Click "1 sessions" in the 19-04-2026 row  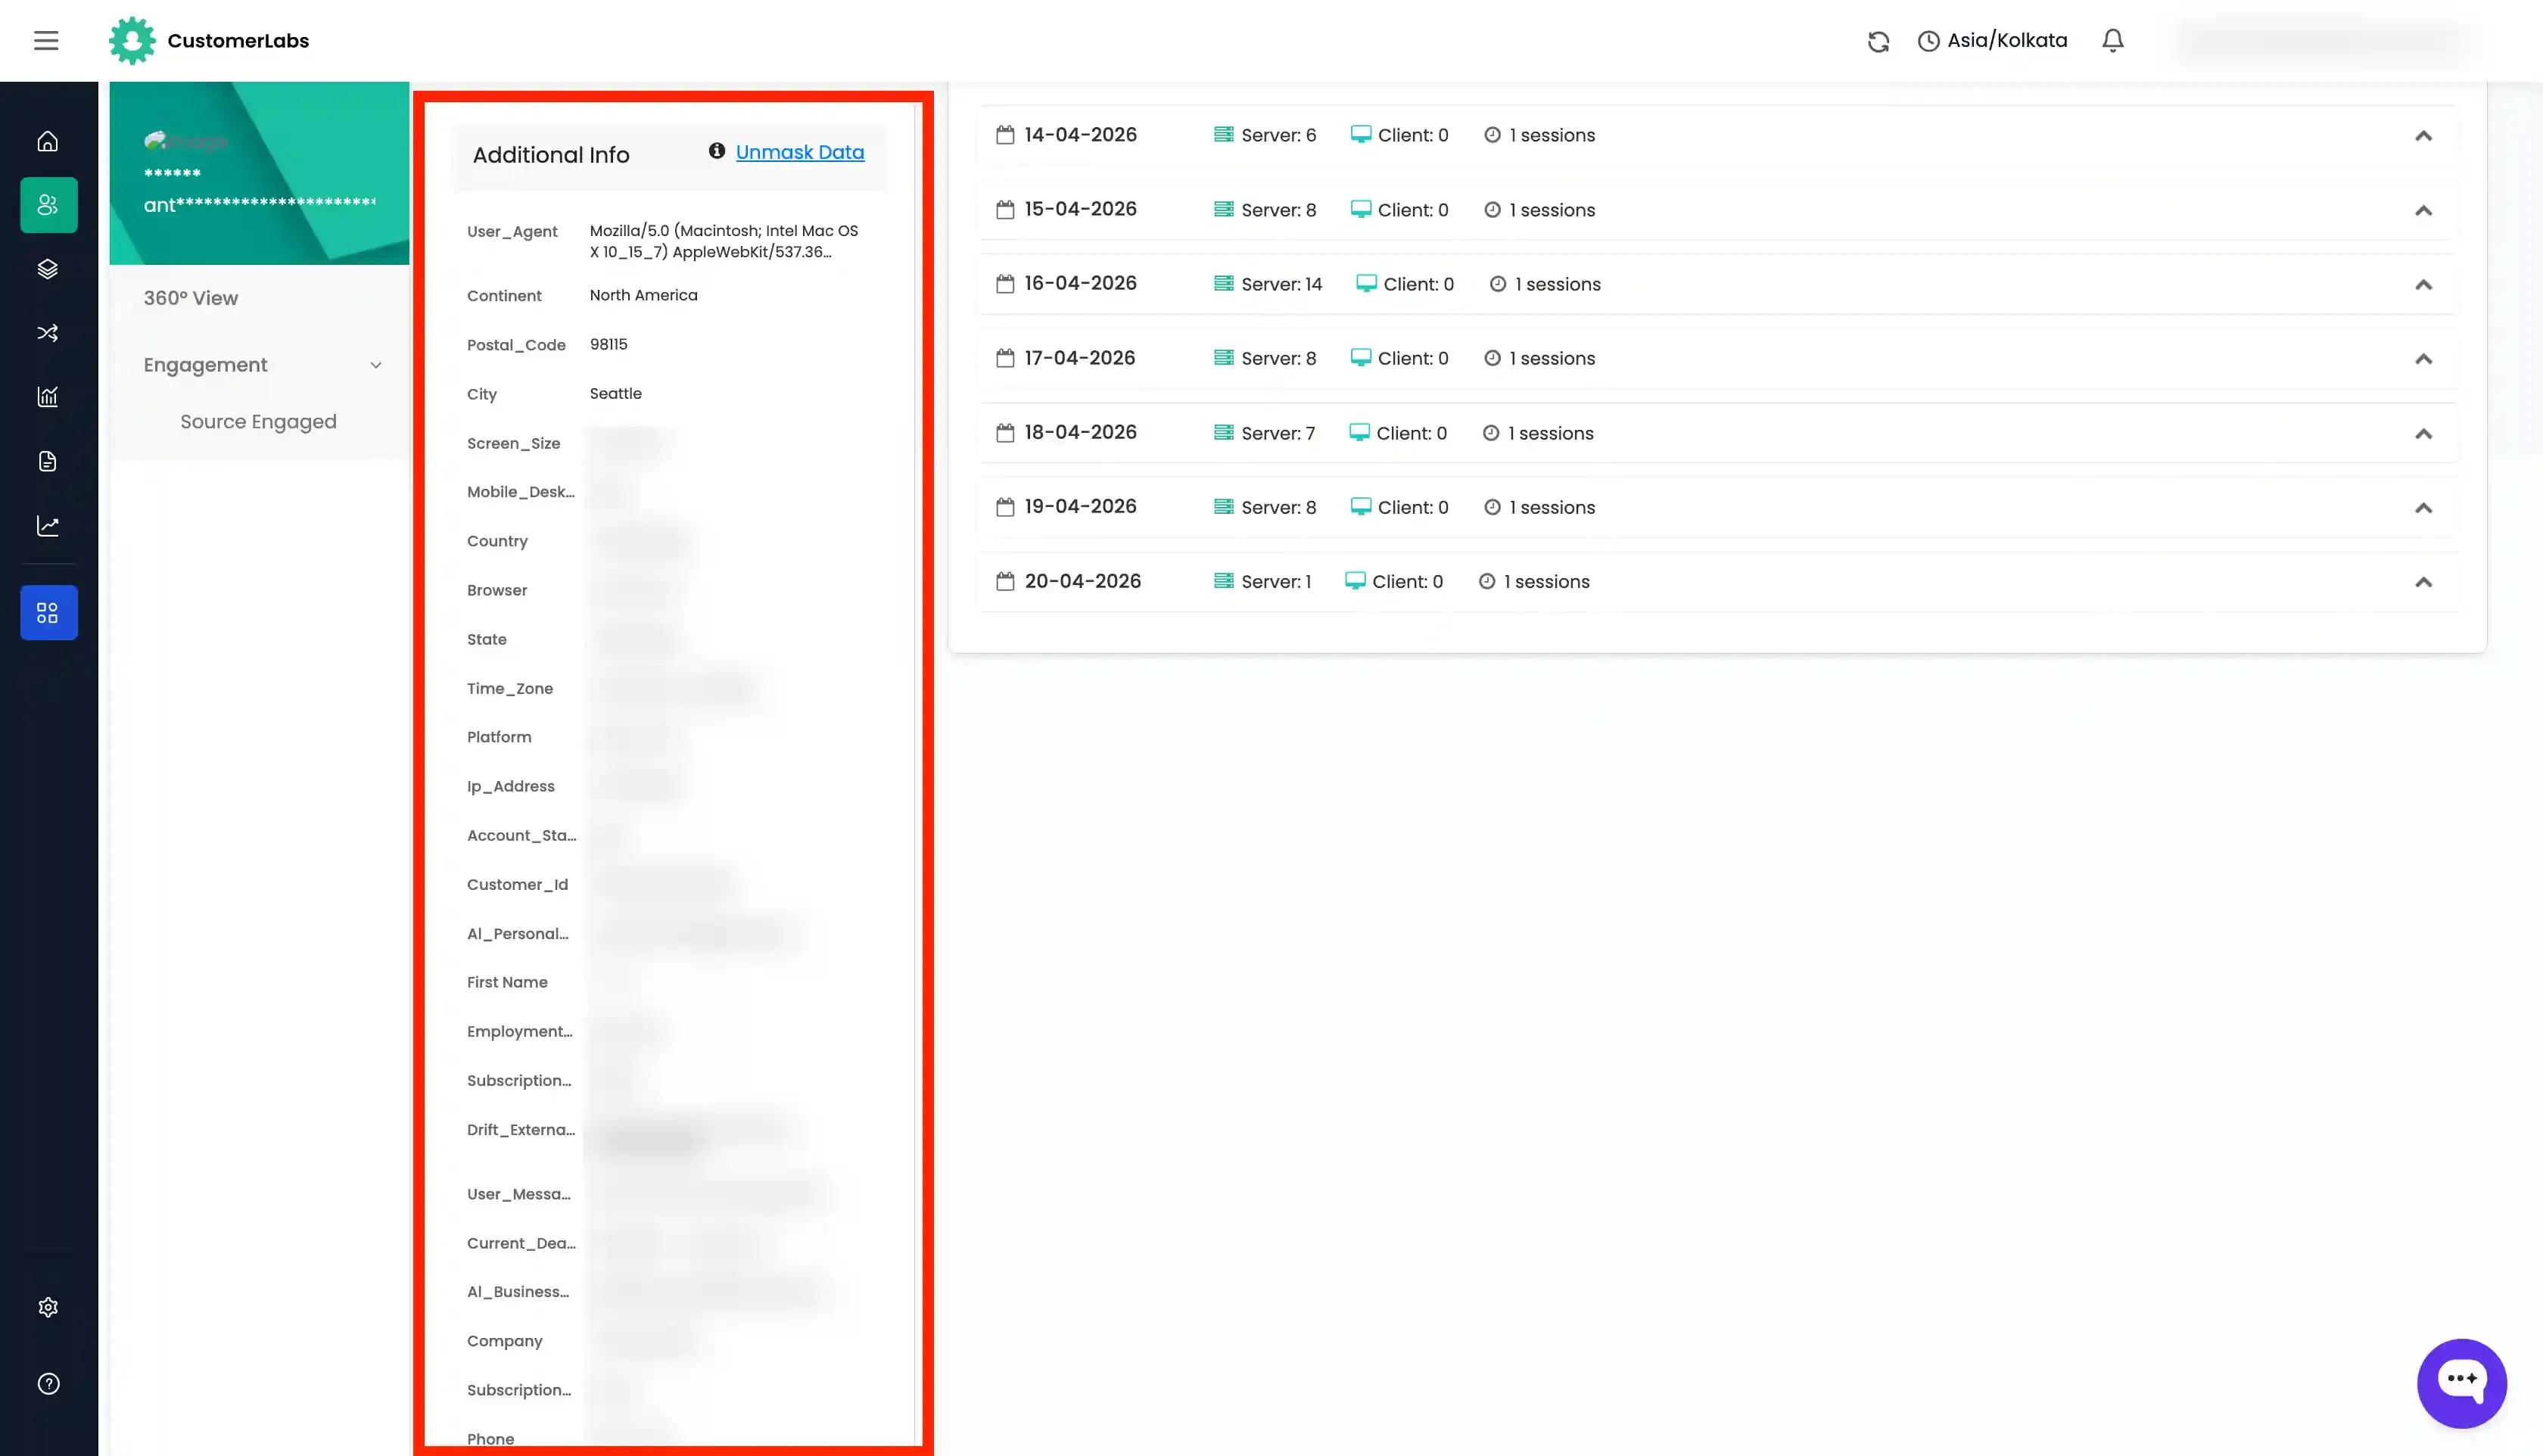click(x=1552, y=507)
